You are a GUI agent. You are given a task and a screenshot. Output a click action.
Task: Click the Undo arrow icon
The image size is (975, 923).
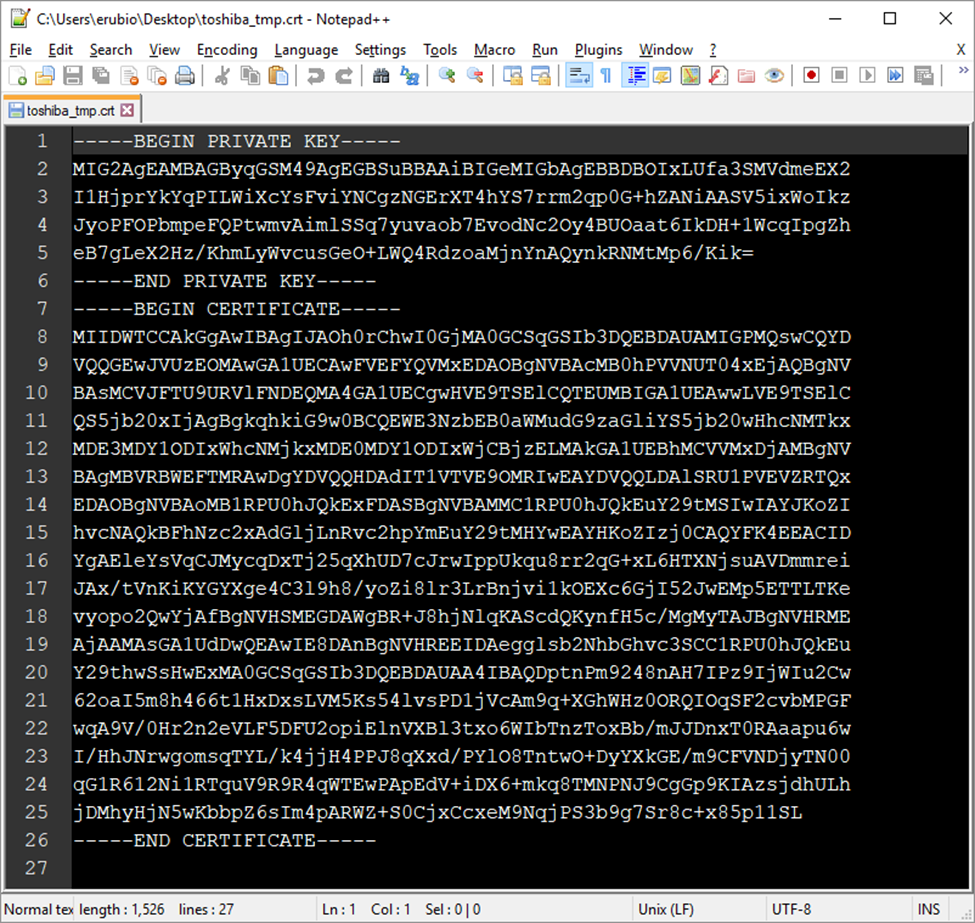point(315,76)
